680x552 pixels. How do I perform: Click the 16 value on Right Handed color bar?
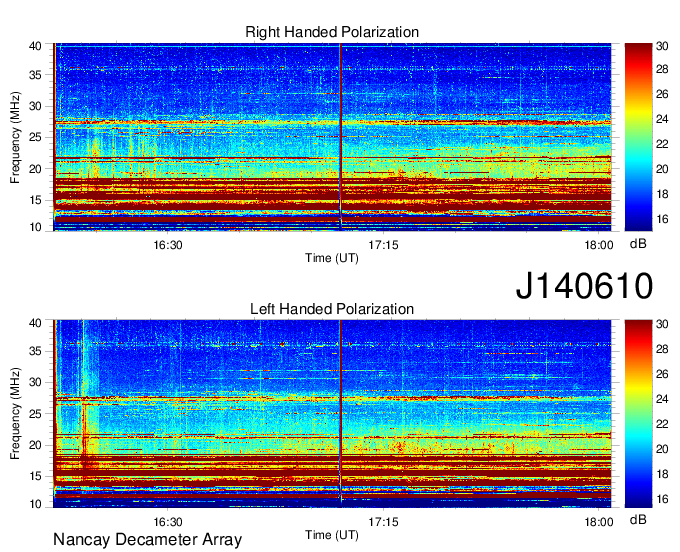[662, 219]
